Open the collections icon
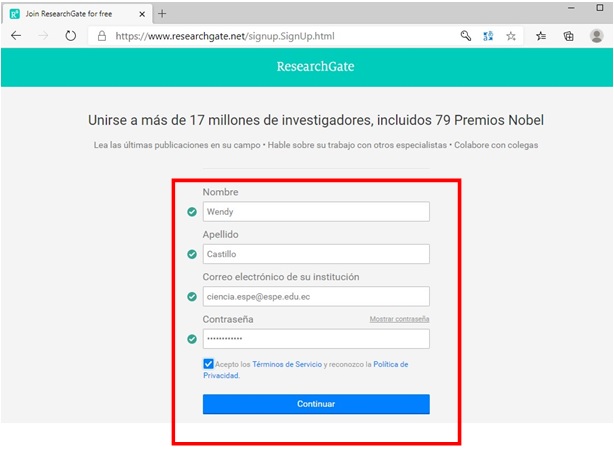Screen dimensions: 614x460 pyautogui.click(x=568, y=35)
